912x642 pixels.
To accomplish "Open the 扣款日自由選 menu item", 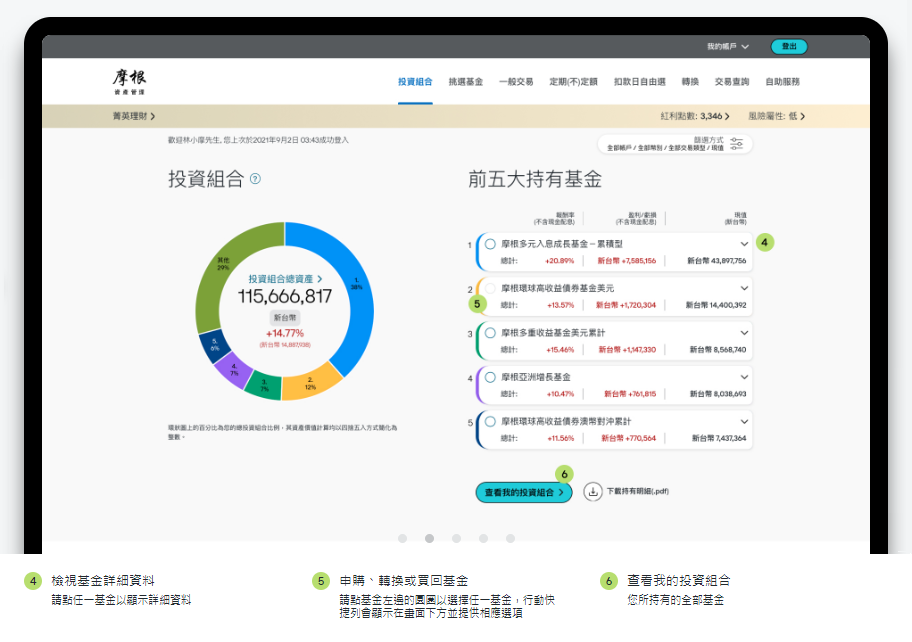I will pyautogui.click(x=640, y=82).
